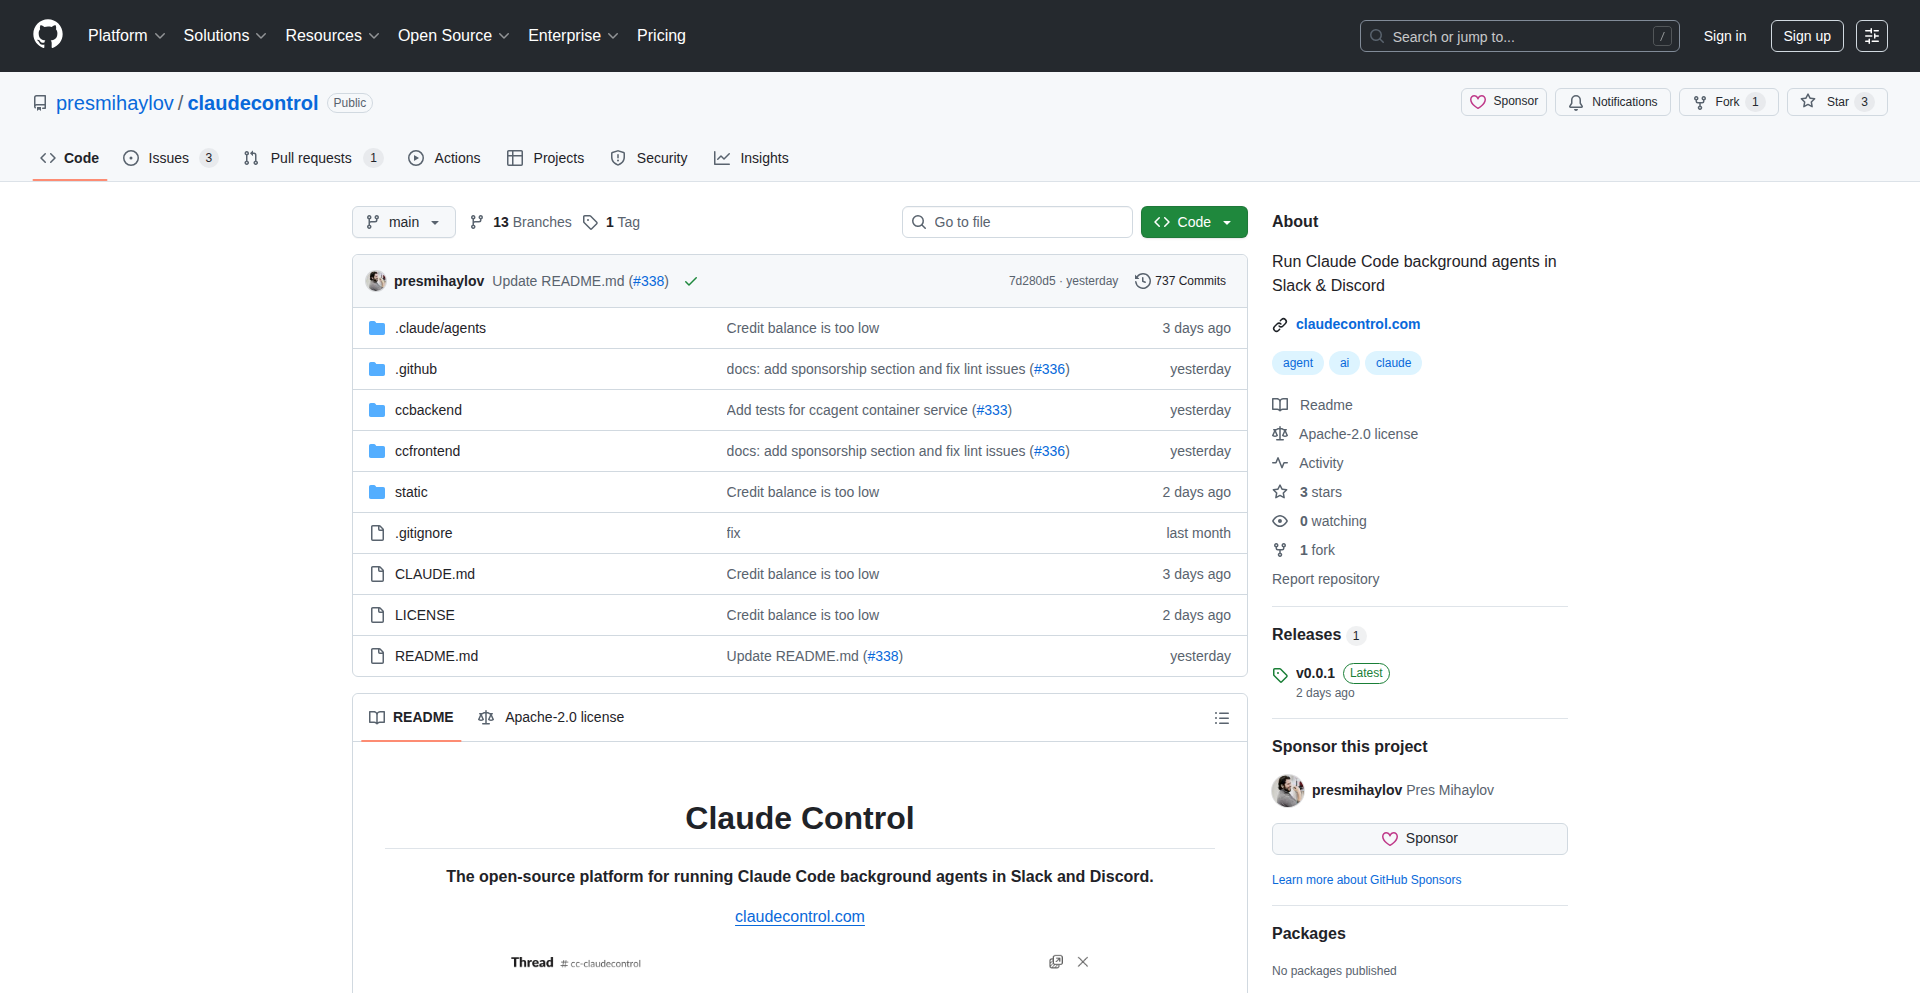Focus the Search or jump to field
The image size is (1920, 993).
point(1519,36)
